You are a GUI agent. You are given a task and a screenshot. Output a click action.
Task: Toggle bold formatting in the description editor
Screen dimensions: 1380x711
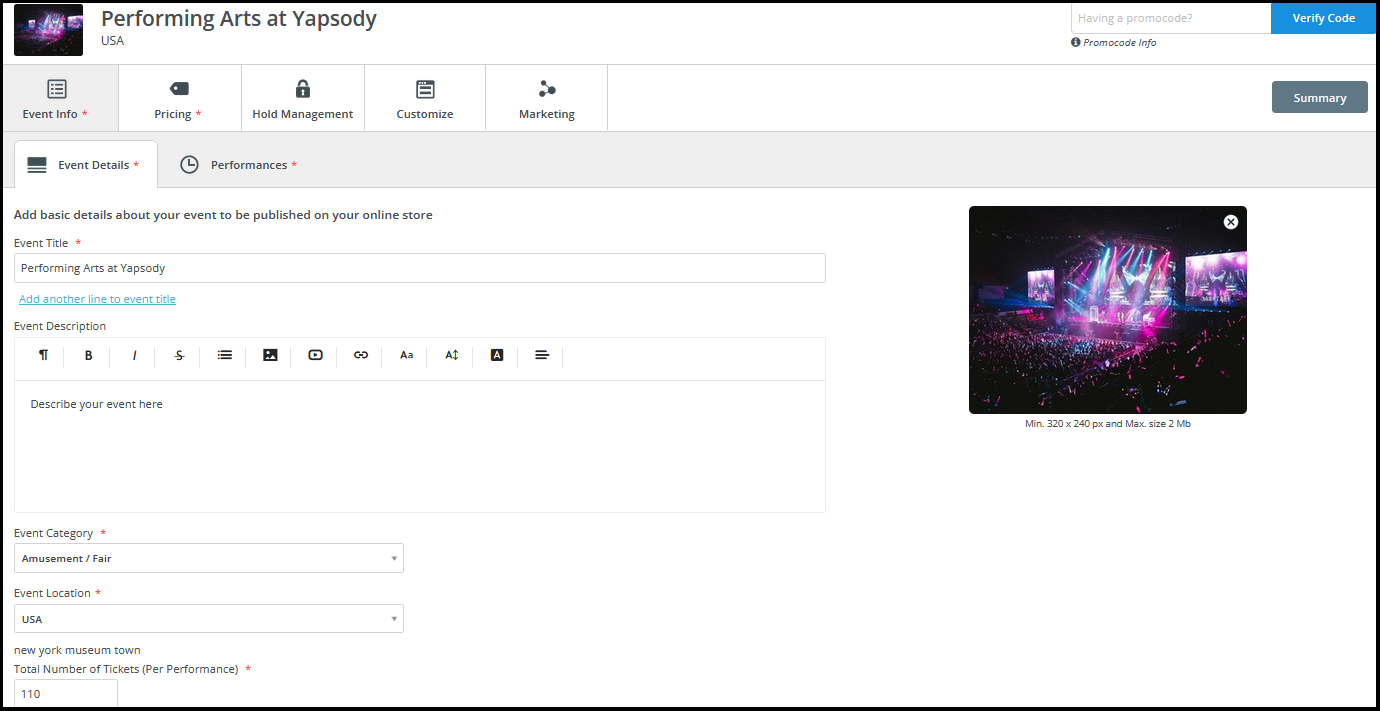88,355
